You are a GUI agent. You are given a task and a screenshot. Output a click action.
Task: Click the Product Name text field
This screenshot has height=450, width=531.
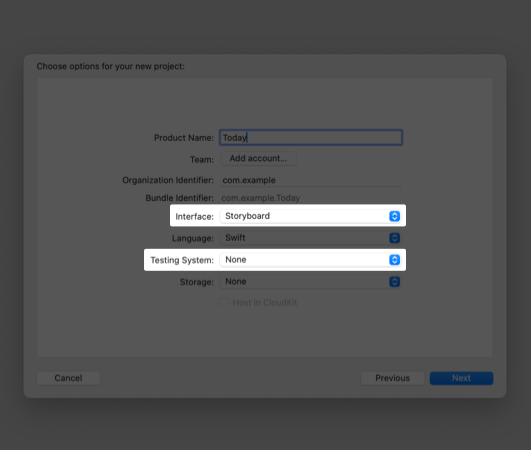coord(311,137)
